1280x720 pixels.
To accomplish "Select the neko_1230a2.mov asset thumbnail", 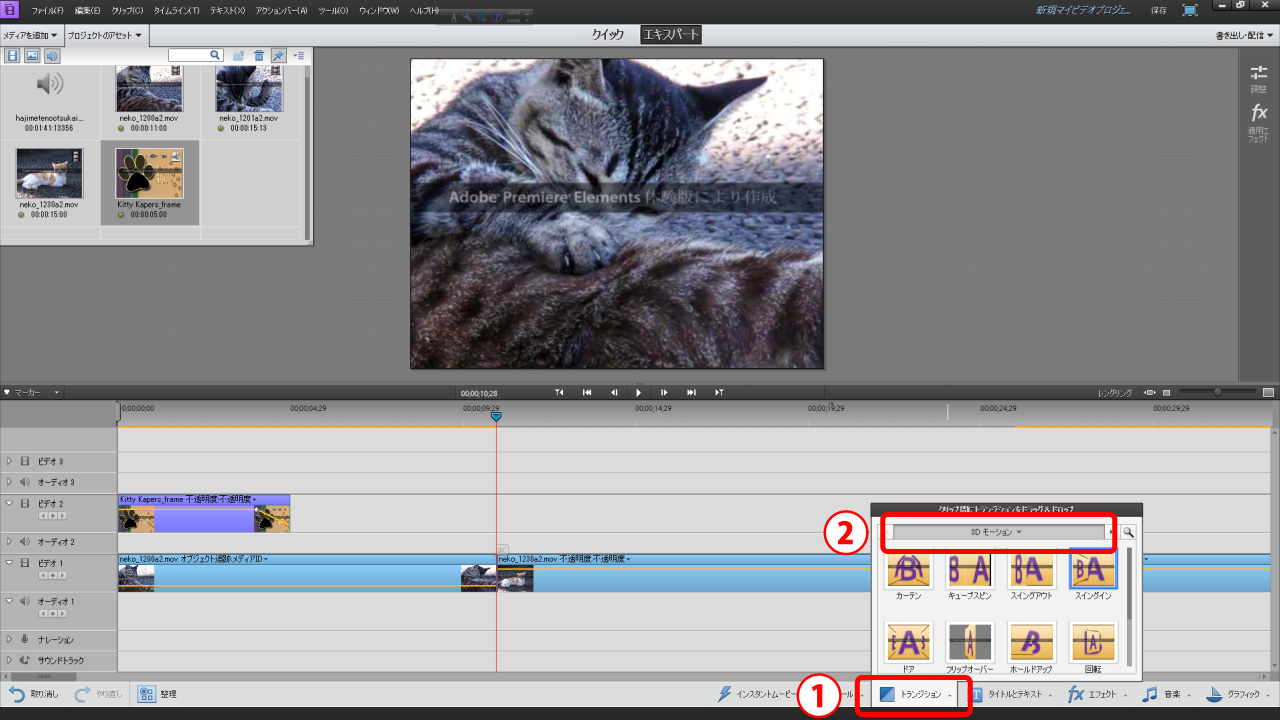I will click(49, 174).
